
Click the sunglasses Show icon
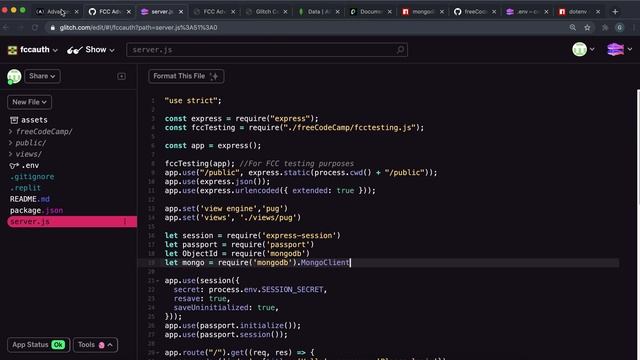pyautogui.click(x=75, y=50)
